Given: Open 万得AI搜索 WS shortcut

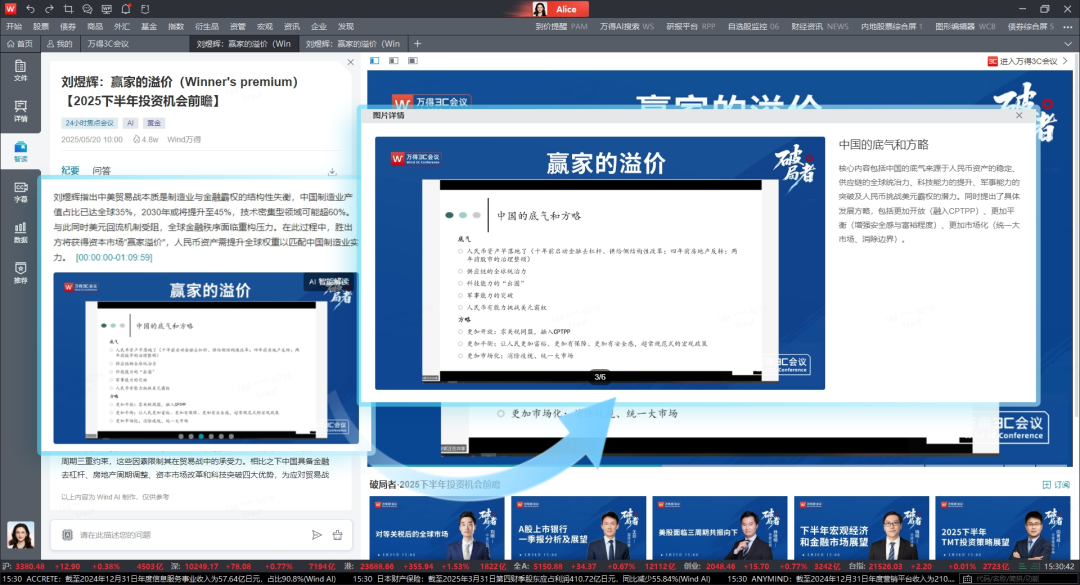Looking at the screenshot, I should [x=627, y=26].
